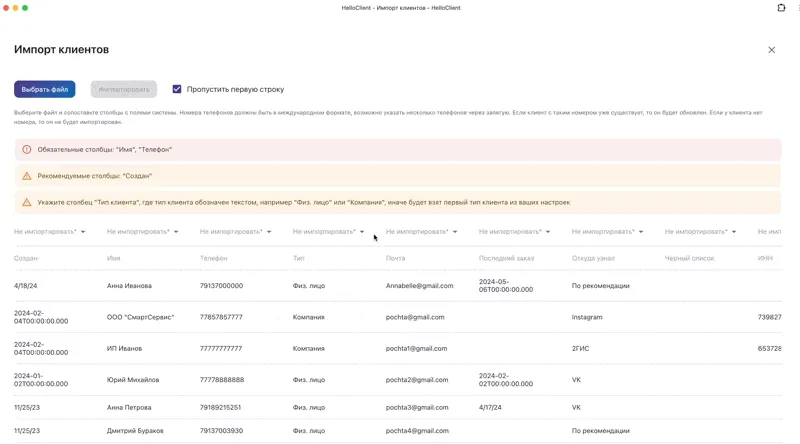The width and height of the screenshot is (800, 444).
Task: Close the import clients dialog
Action: click(x=771, y=50)
